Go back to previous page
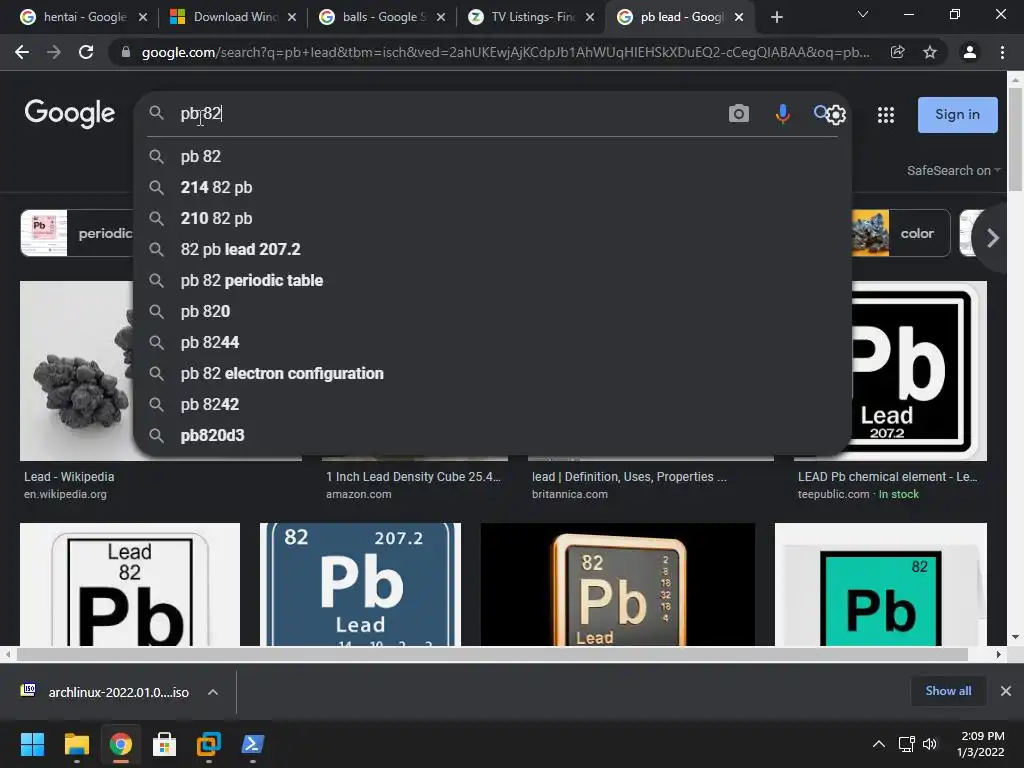 pos(22,52)
